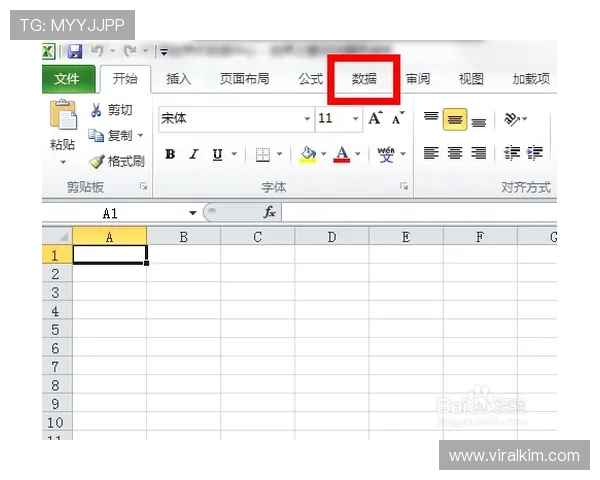The height and width of the screenshot is (480, 600).
Task: Undo last action in quick access toolbar
Action: tap(98, 51)
